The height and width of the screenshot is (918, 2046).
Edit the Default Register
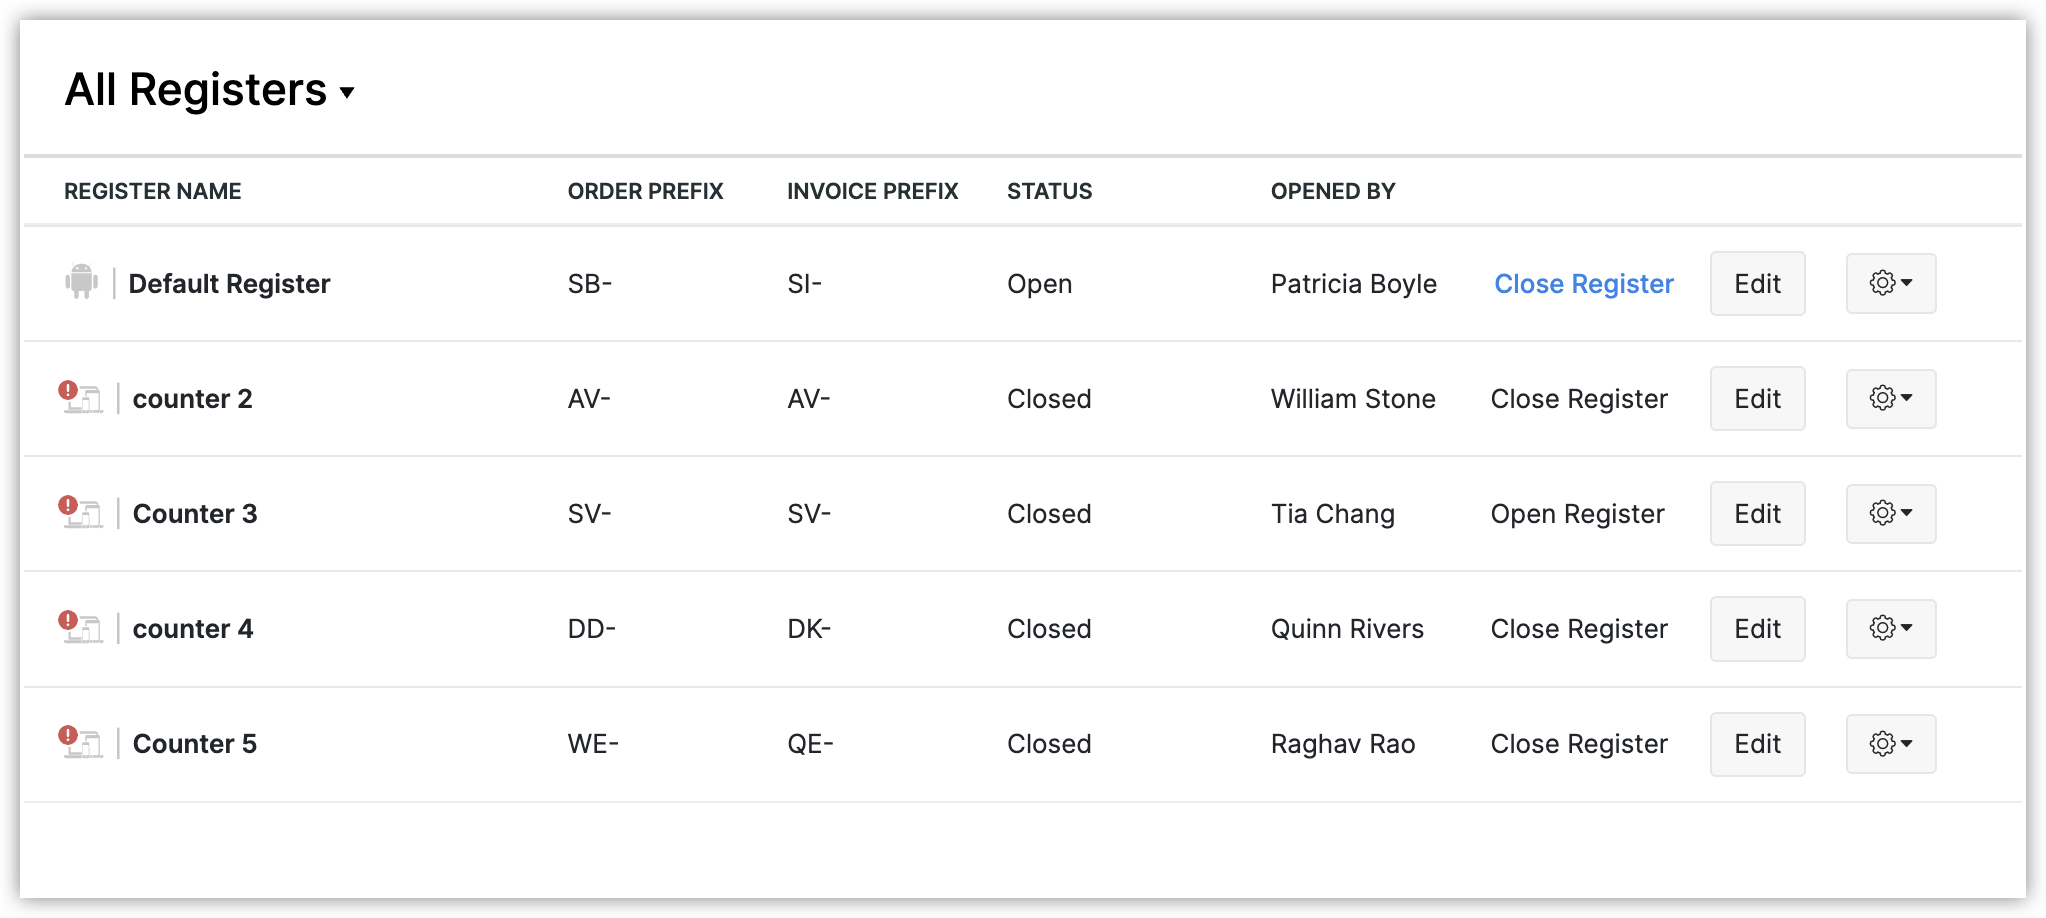(1757, 284)
